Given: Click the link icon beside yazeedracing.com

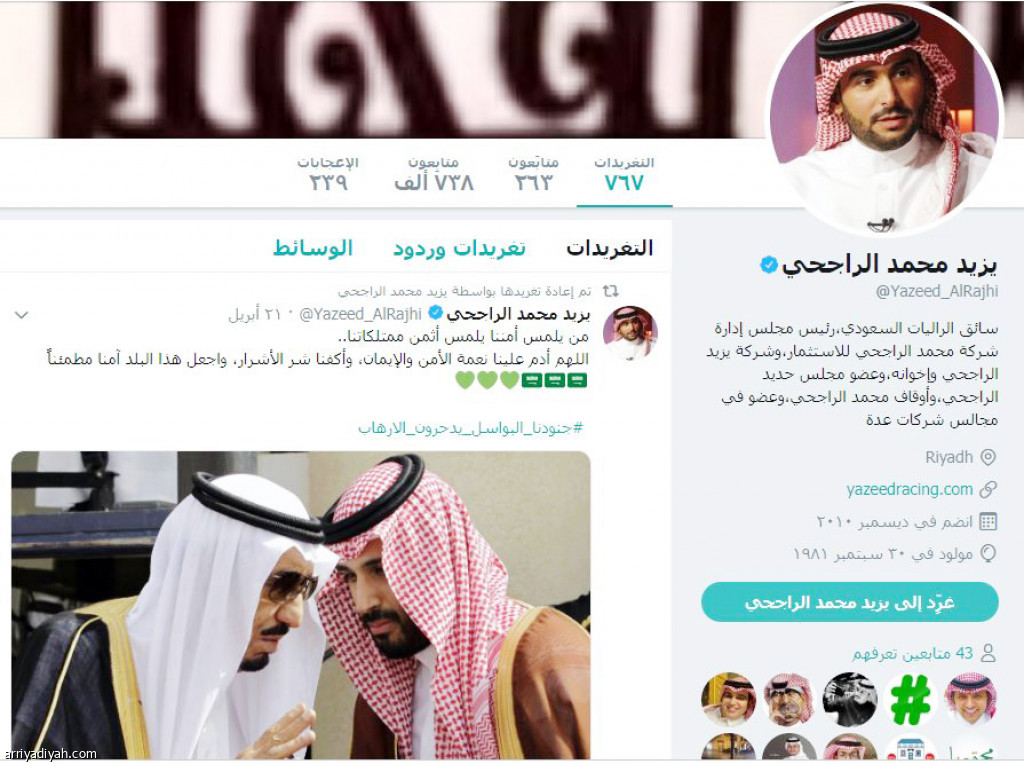Looking at the screenshot, I should (988, 489).
